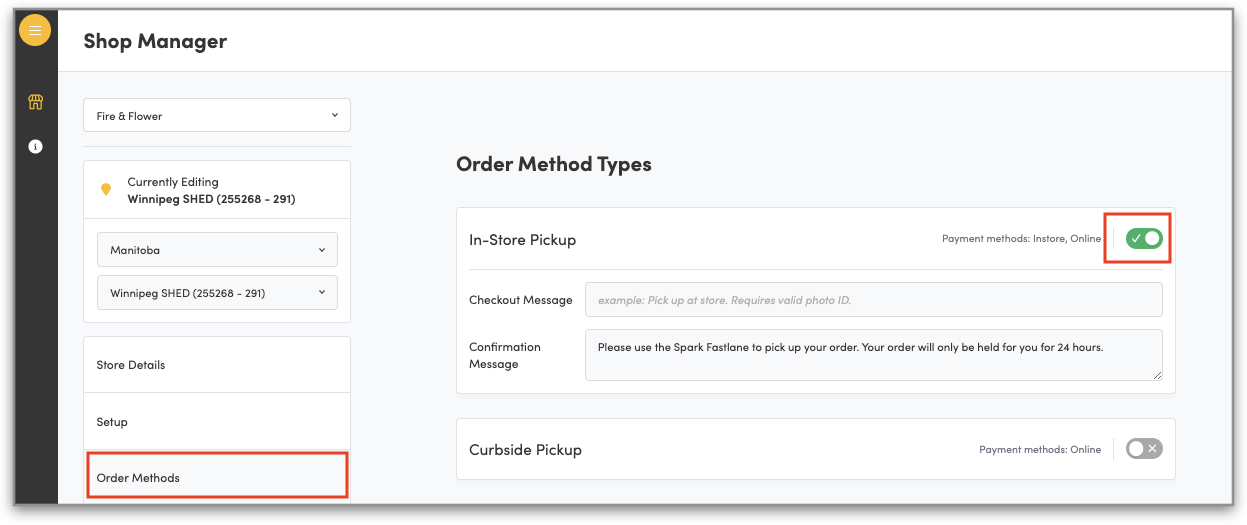Disable the In-Store Pickup toggle
Image resolution: width=1247 pixels, height=525 pixels.
click(1144, 239)
